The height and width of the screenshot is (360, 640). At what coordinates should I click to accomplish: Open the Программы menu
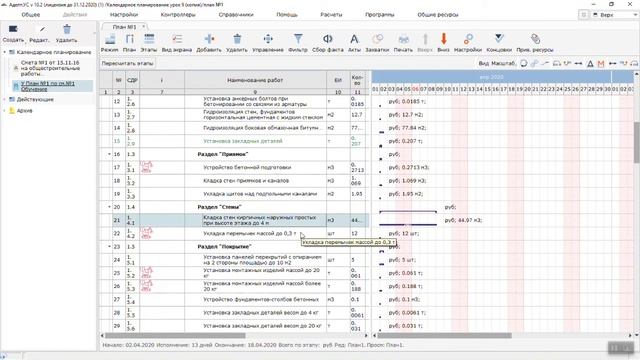[x=380, y=15]
